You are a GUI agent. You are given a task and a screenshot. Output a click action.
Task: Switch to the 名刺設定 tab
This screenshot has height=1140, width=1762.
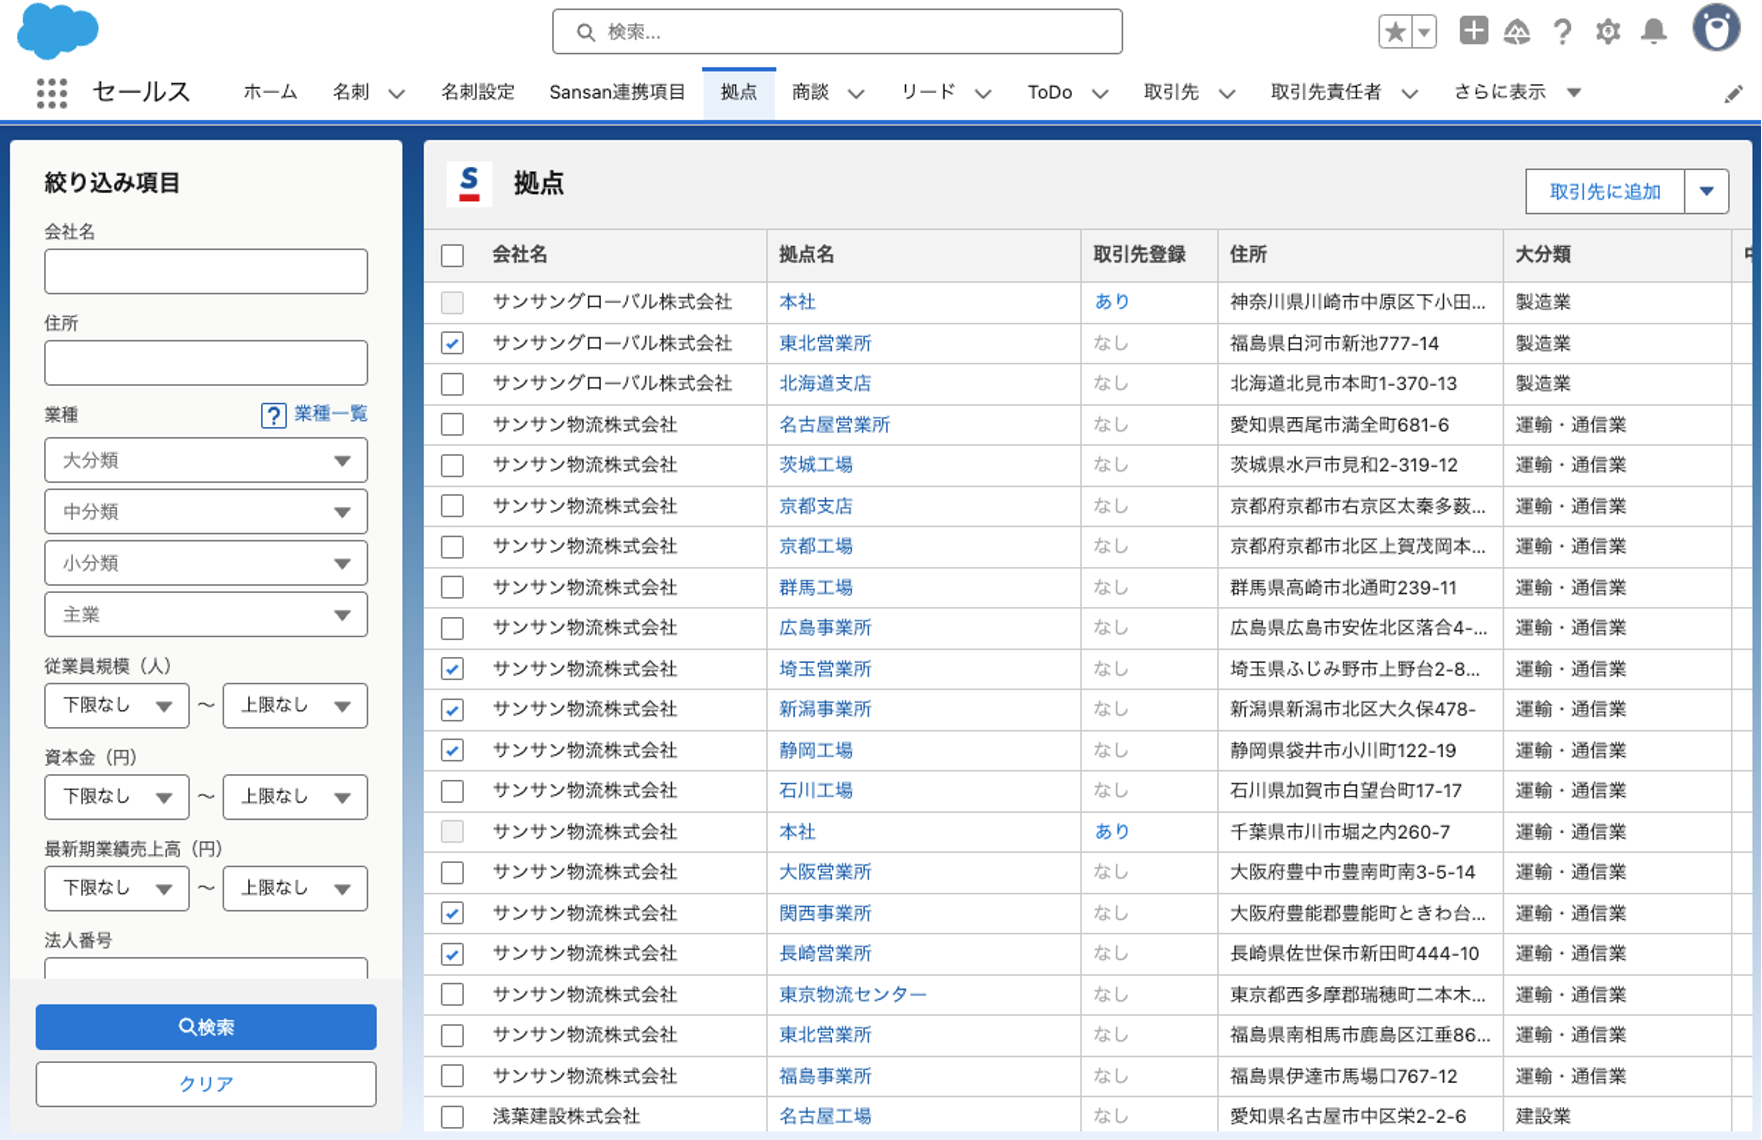(477, 92)
